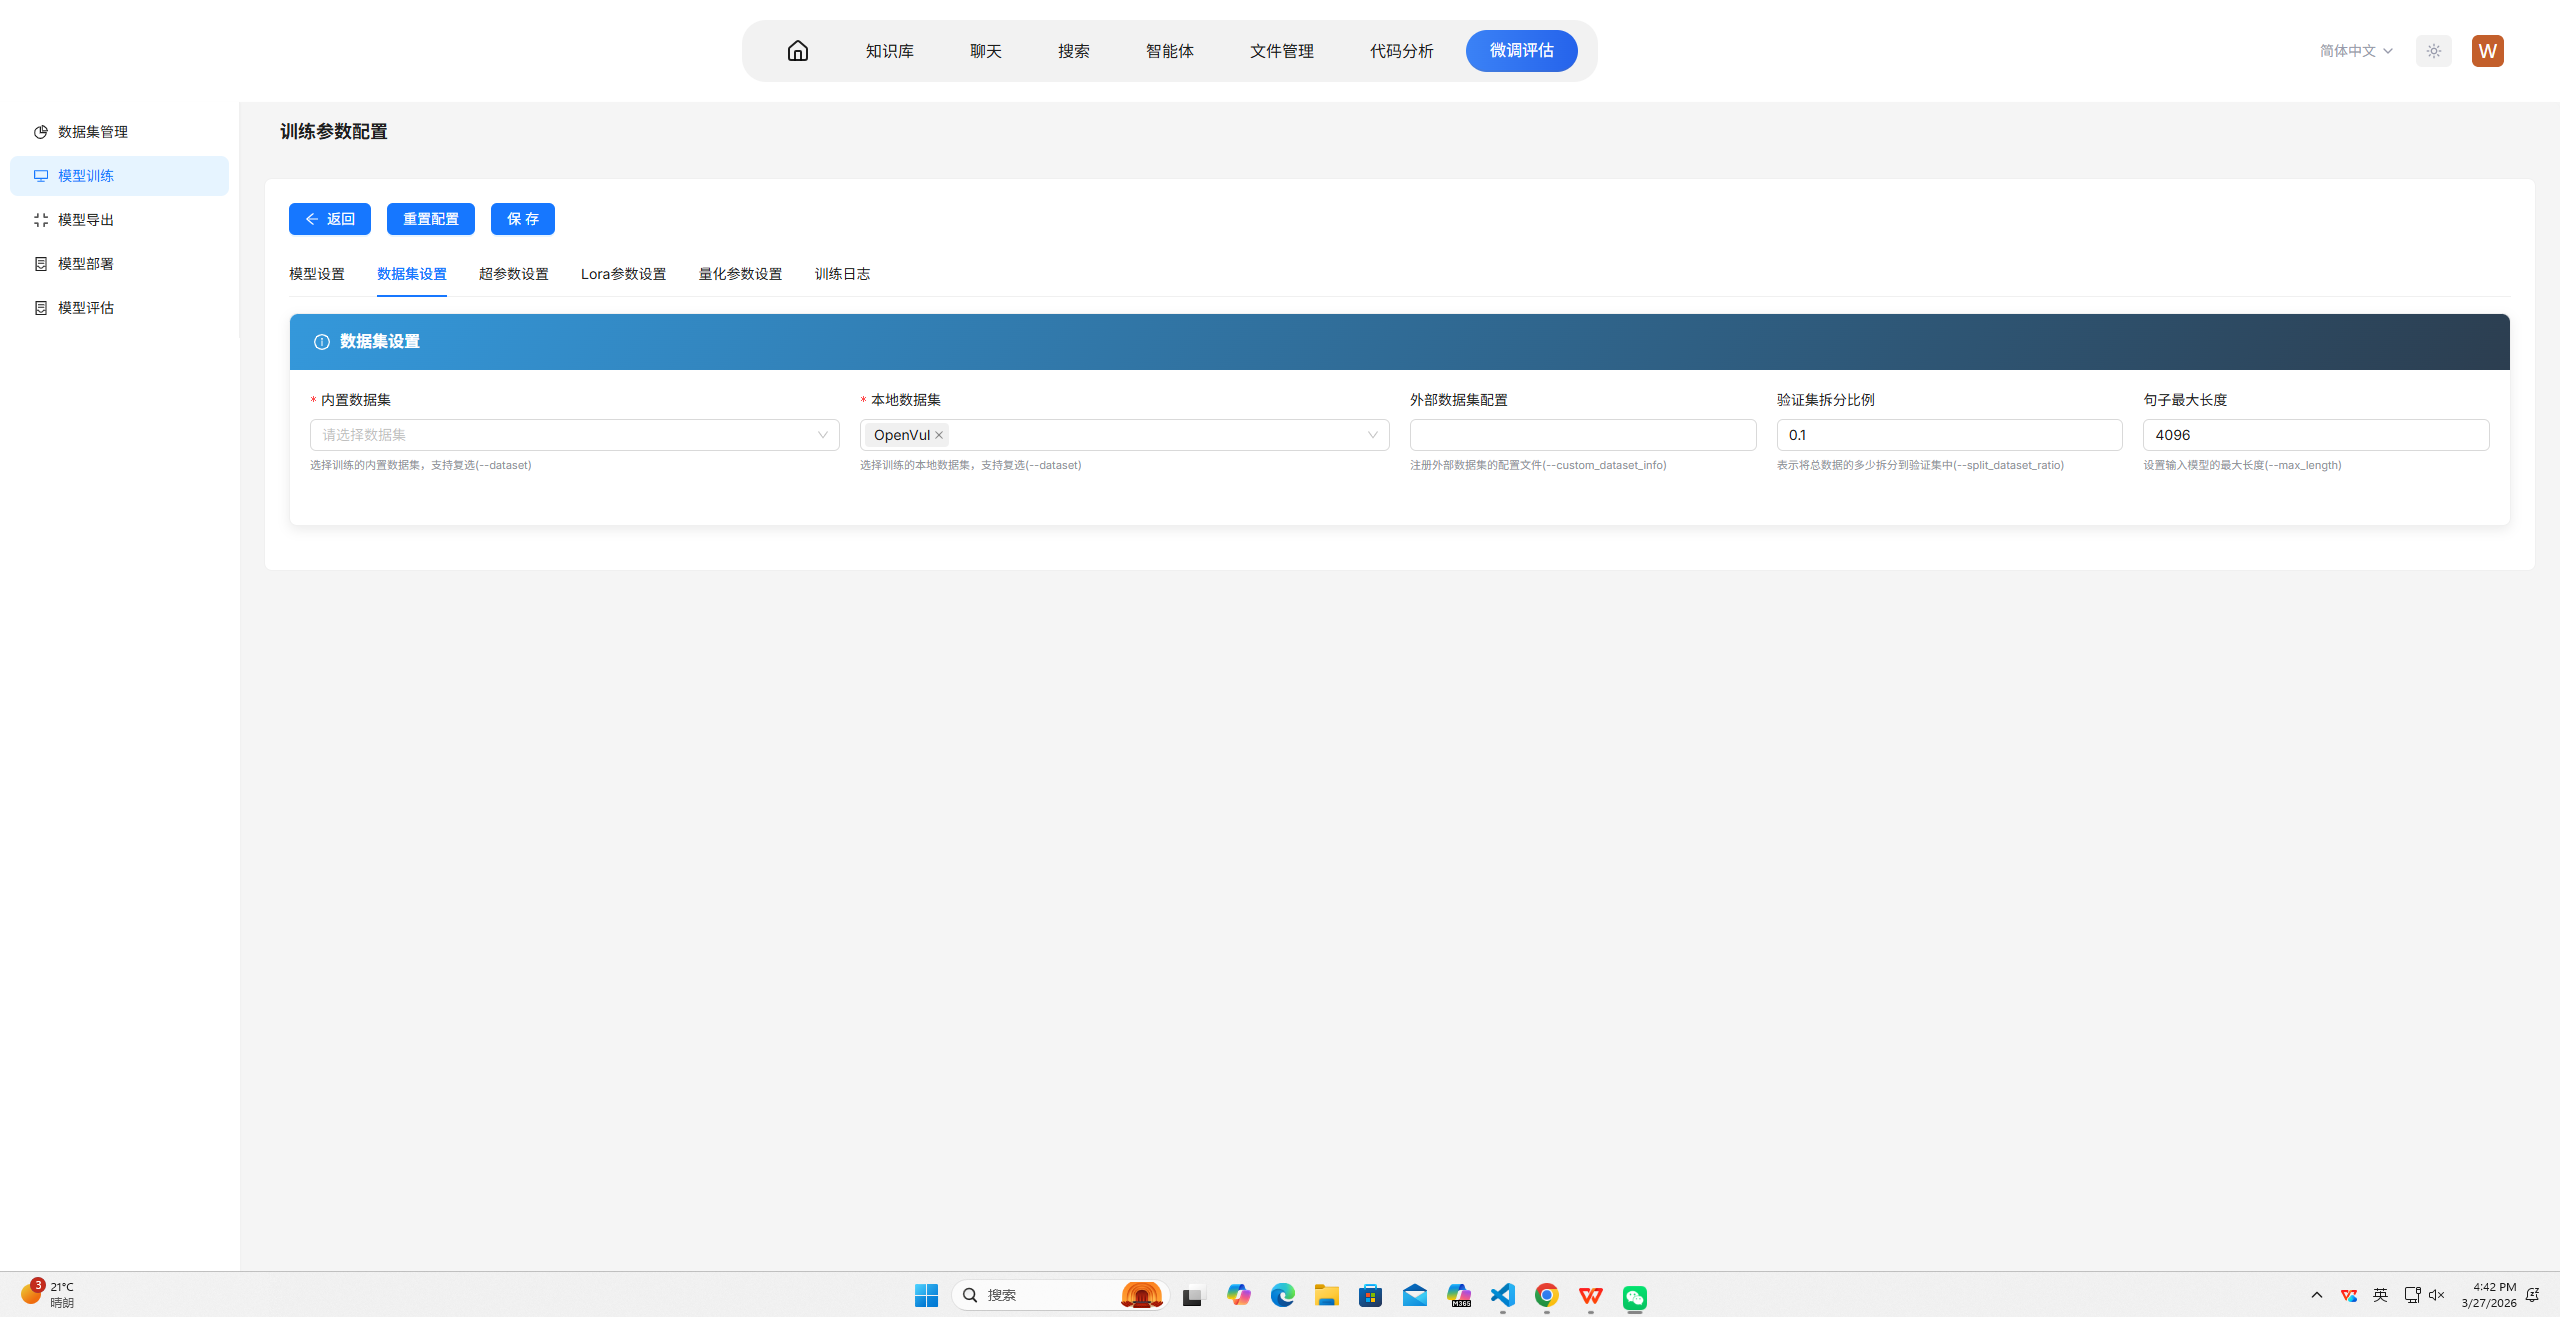Open the 简体中文 language dropdown
This screenshot has height=1317, width=2560.
tap(2356, 51)
